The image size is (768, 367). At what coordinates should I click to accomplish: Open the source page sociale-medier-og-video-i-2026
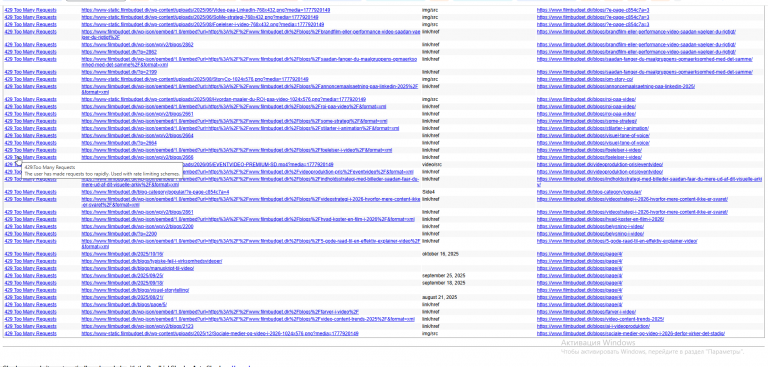coord(631,334)
